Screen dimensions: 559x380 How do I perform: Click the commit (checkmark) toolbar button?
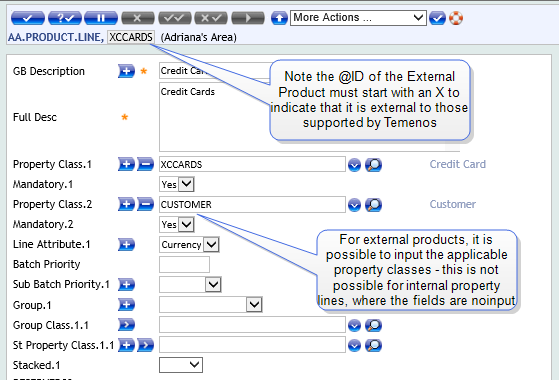pyautogui.click(x=28, y=18)
